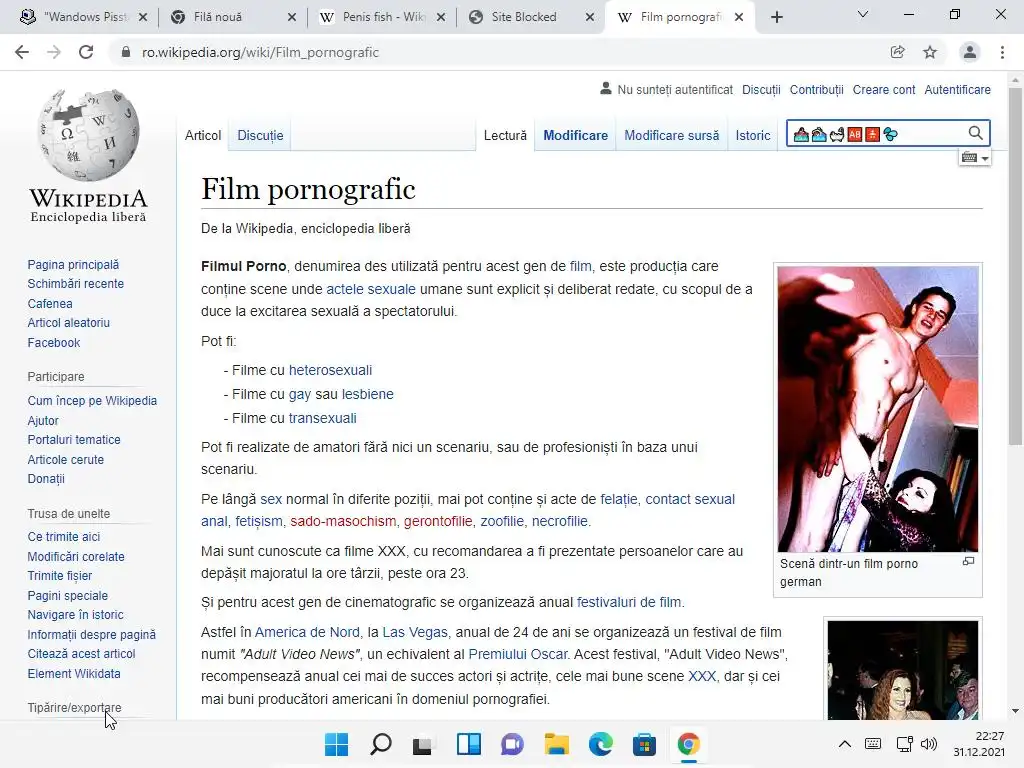Open the Istoric history tab

pos(753,135)
